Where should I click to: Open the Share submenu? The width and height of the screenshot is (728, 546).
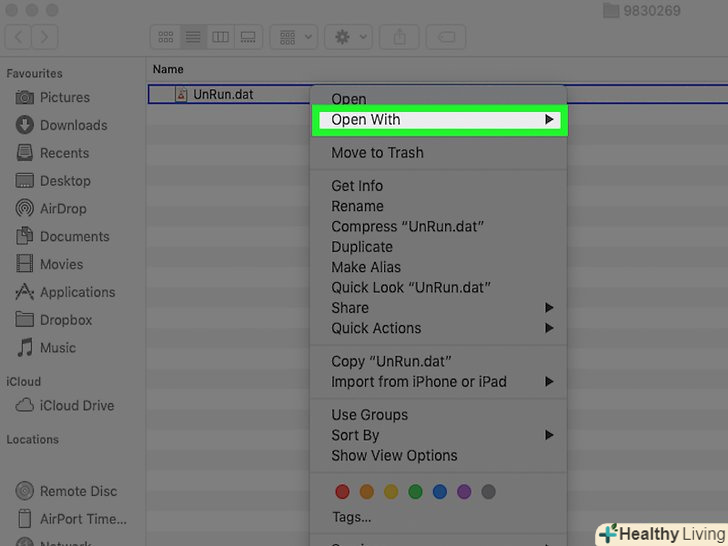pos(438,308)
